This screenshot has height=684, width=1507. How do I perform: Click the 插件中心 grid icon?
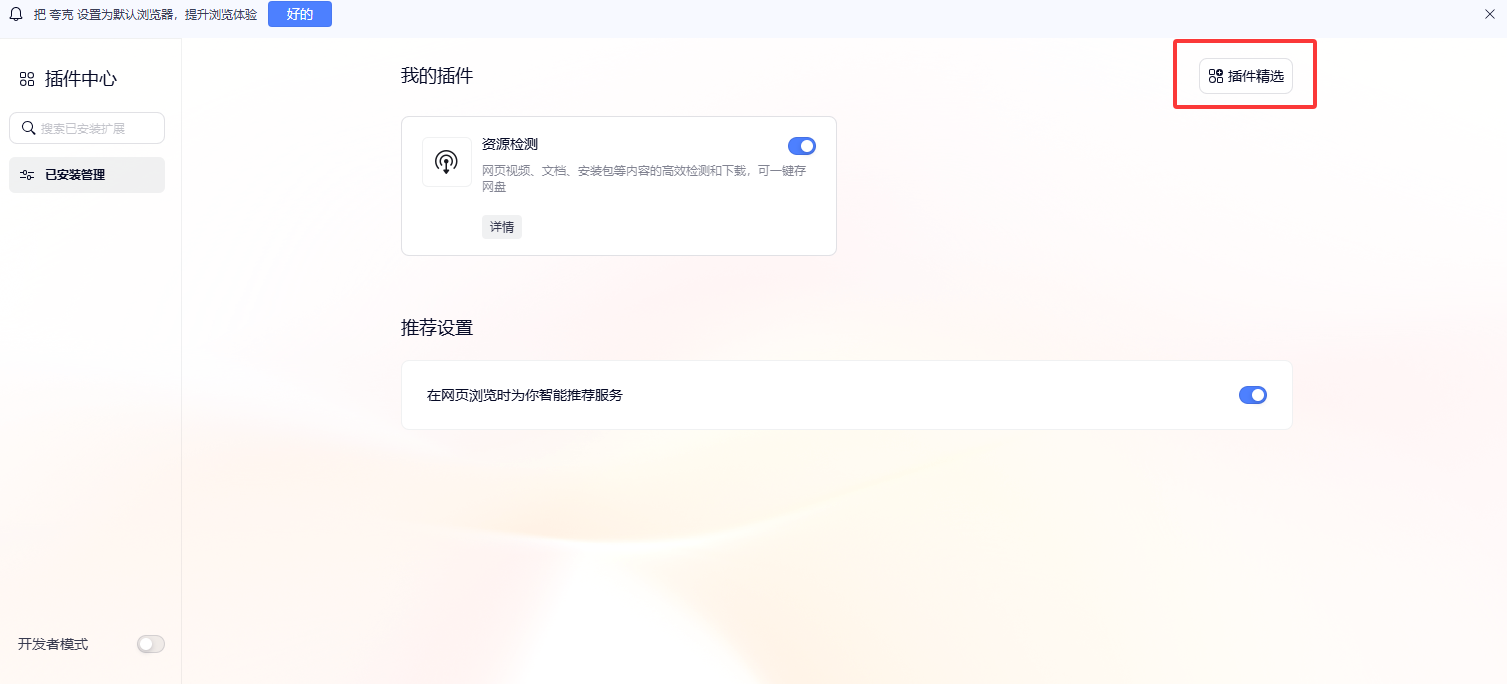[27, 79]
